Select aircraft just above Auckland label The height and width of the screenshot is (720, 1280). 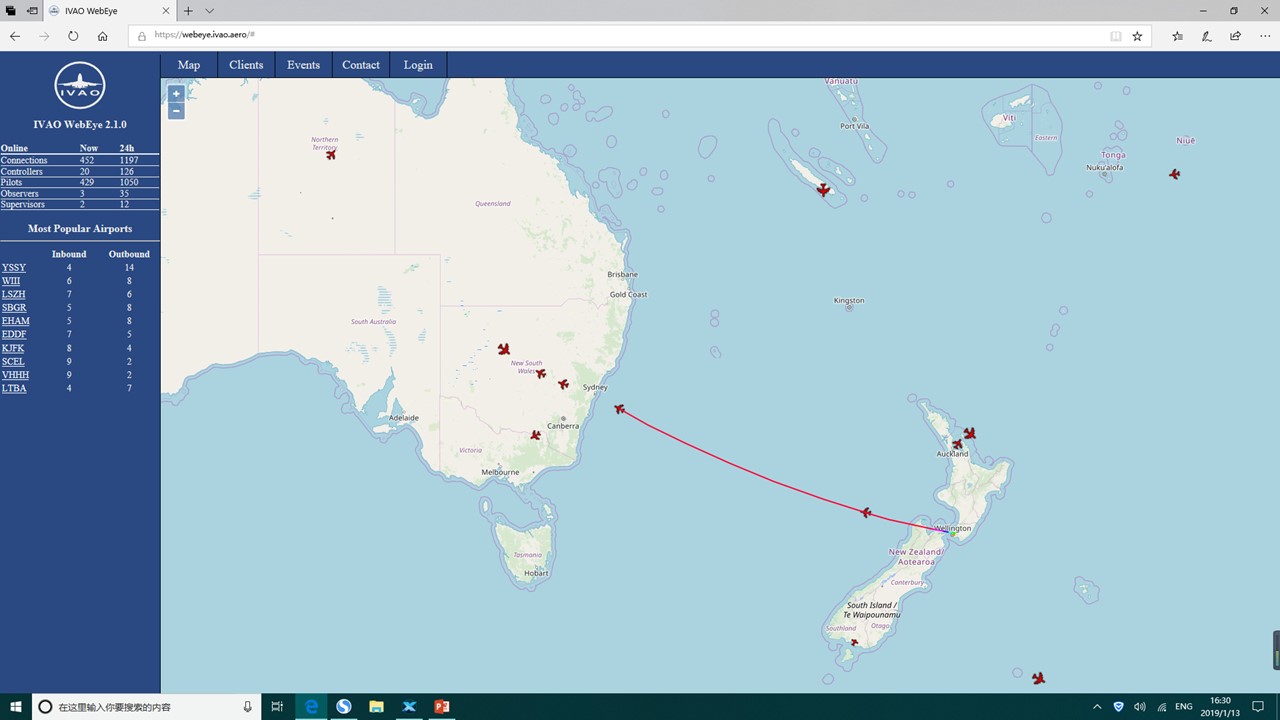(x=957, y=444)
